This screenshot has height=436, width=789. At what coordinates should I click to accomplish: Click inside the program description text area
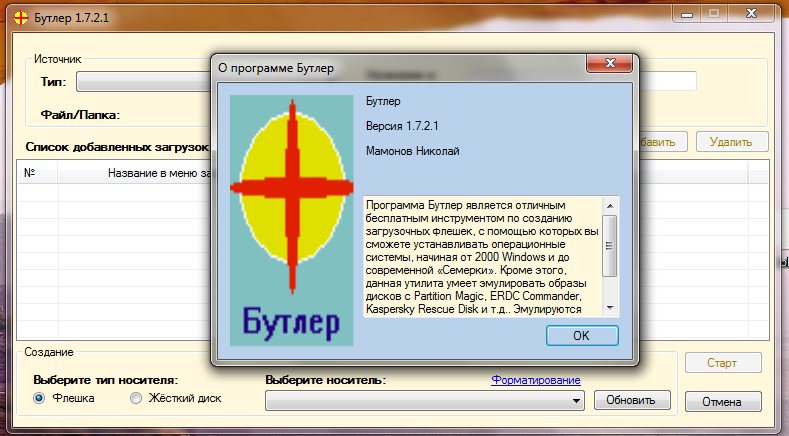(x=482, y=257)
